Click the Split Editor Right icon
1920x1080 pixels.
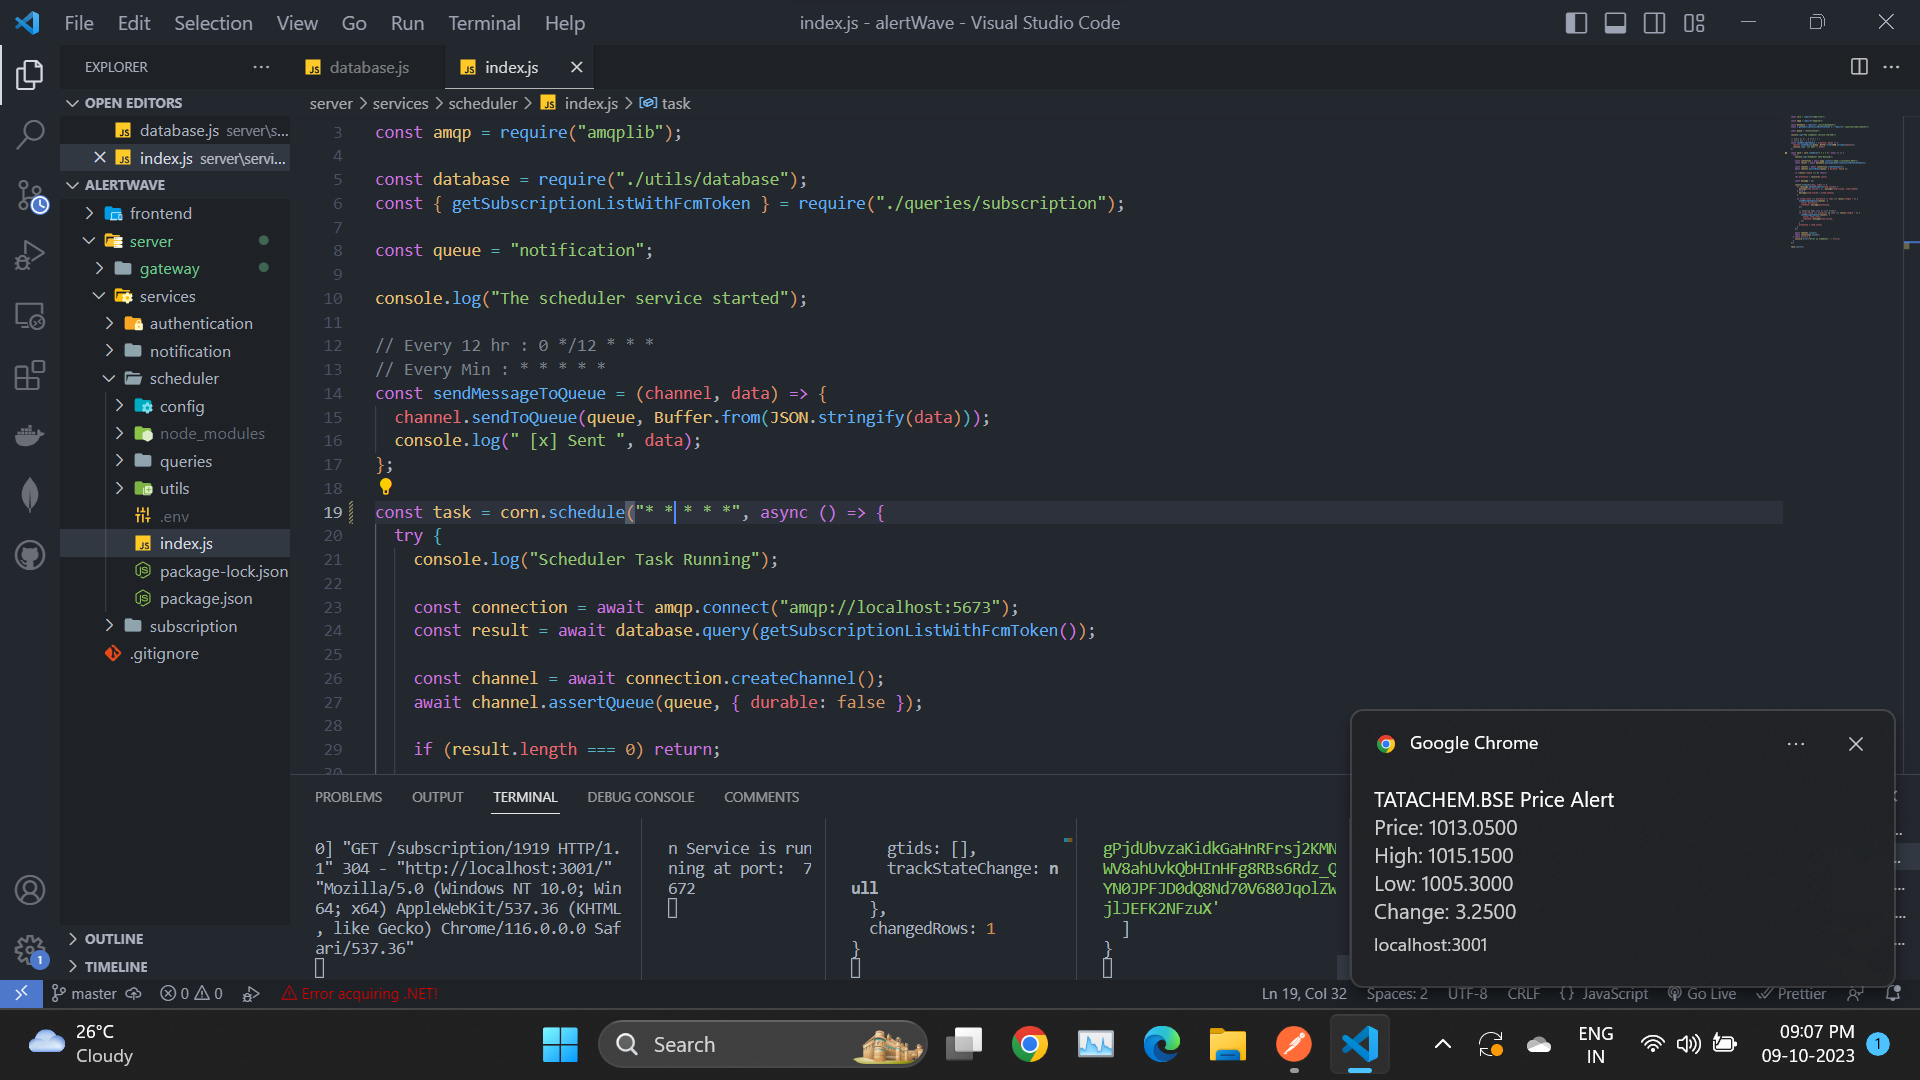(x=1859, y=67)
